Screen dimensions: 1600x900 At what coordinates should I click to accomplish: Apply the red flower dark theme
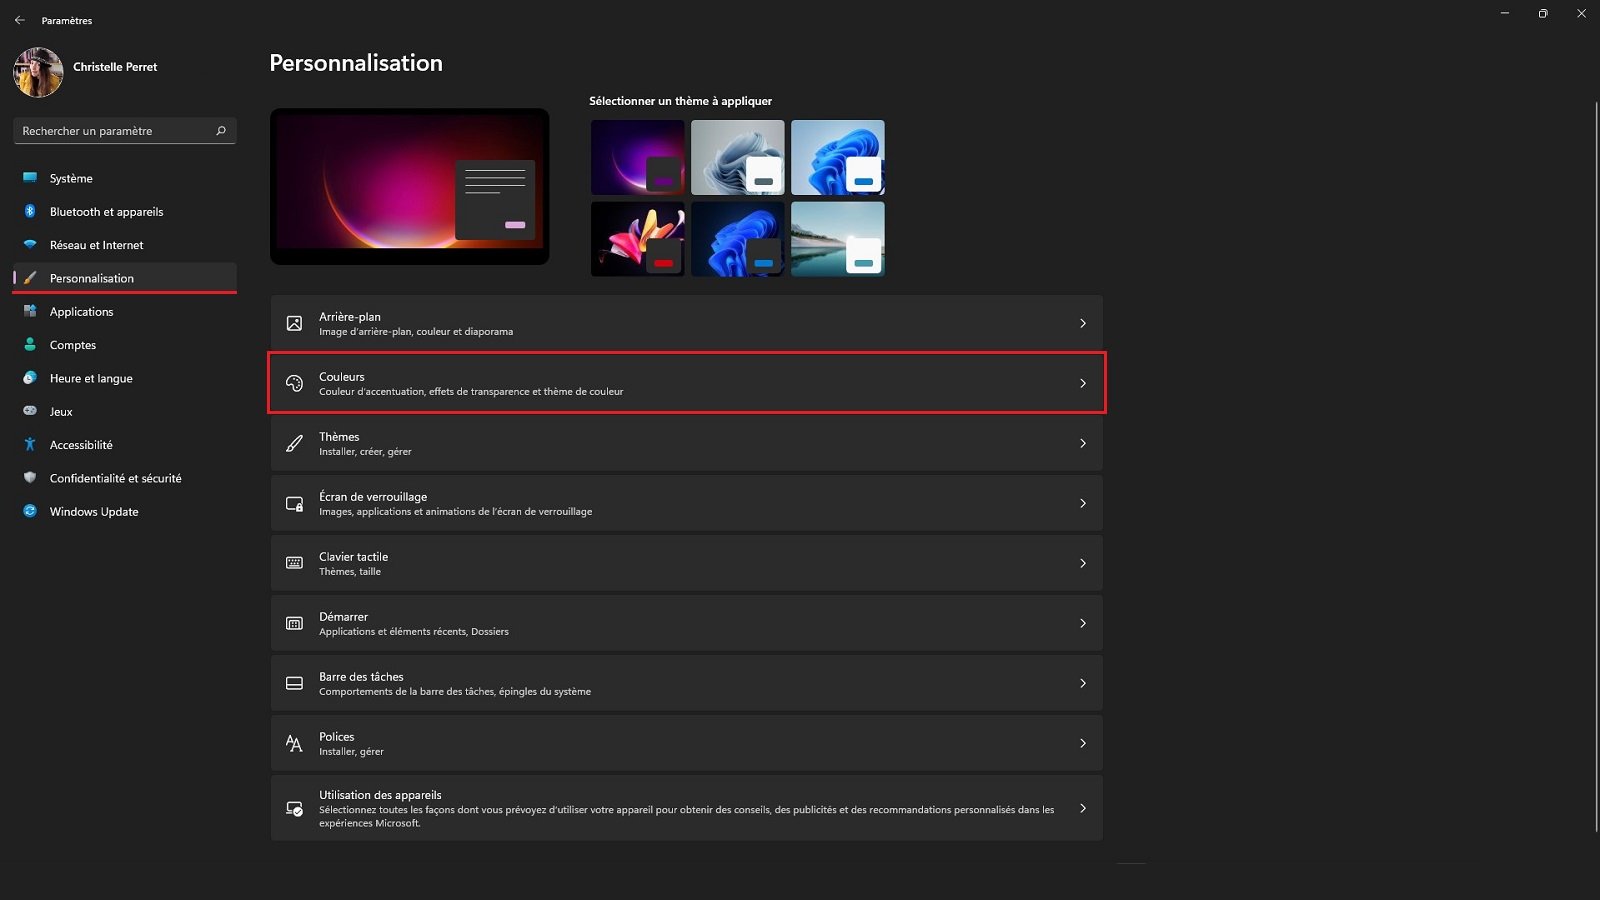click(x=637, y=239)
